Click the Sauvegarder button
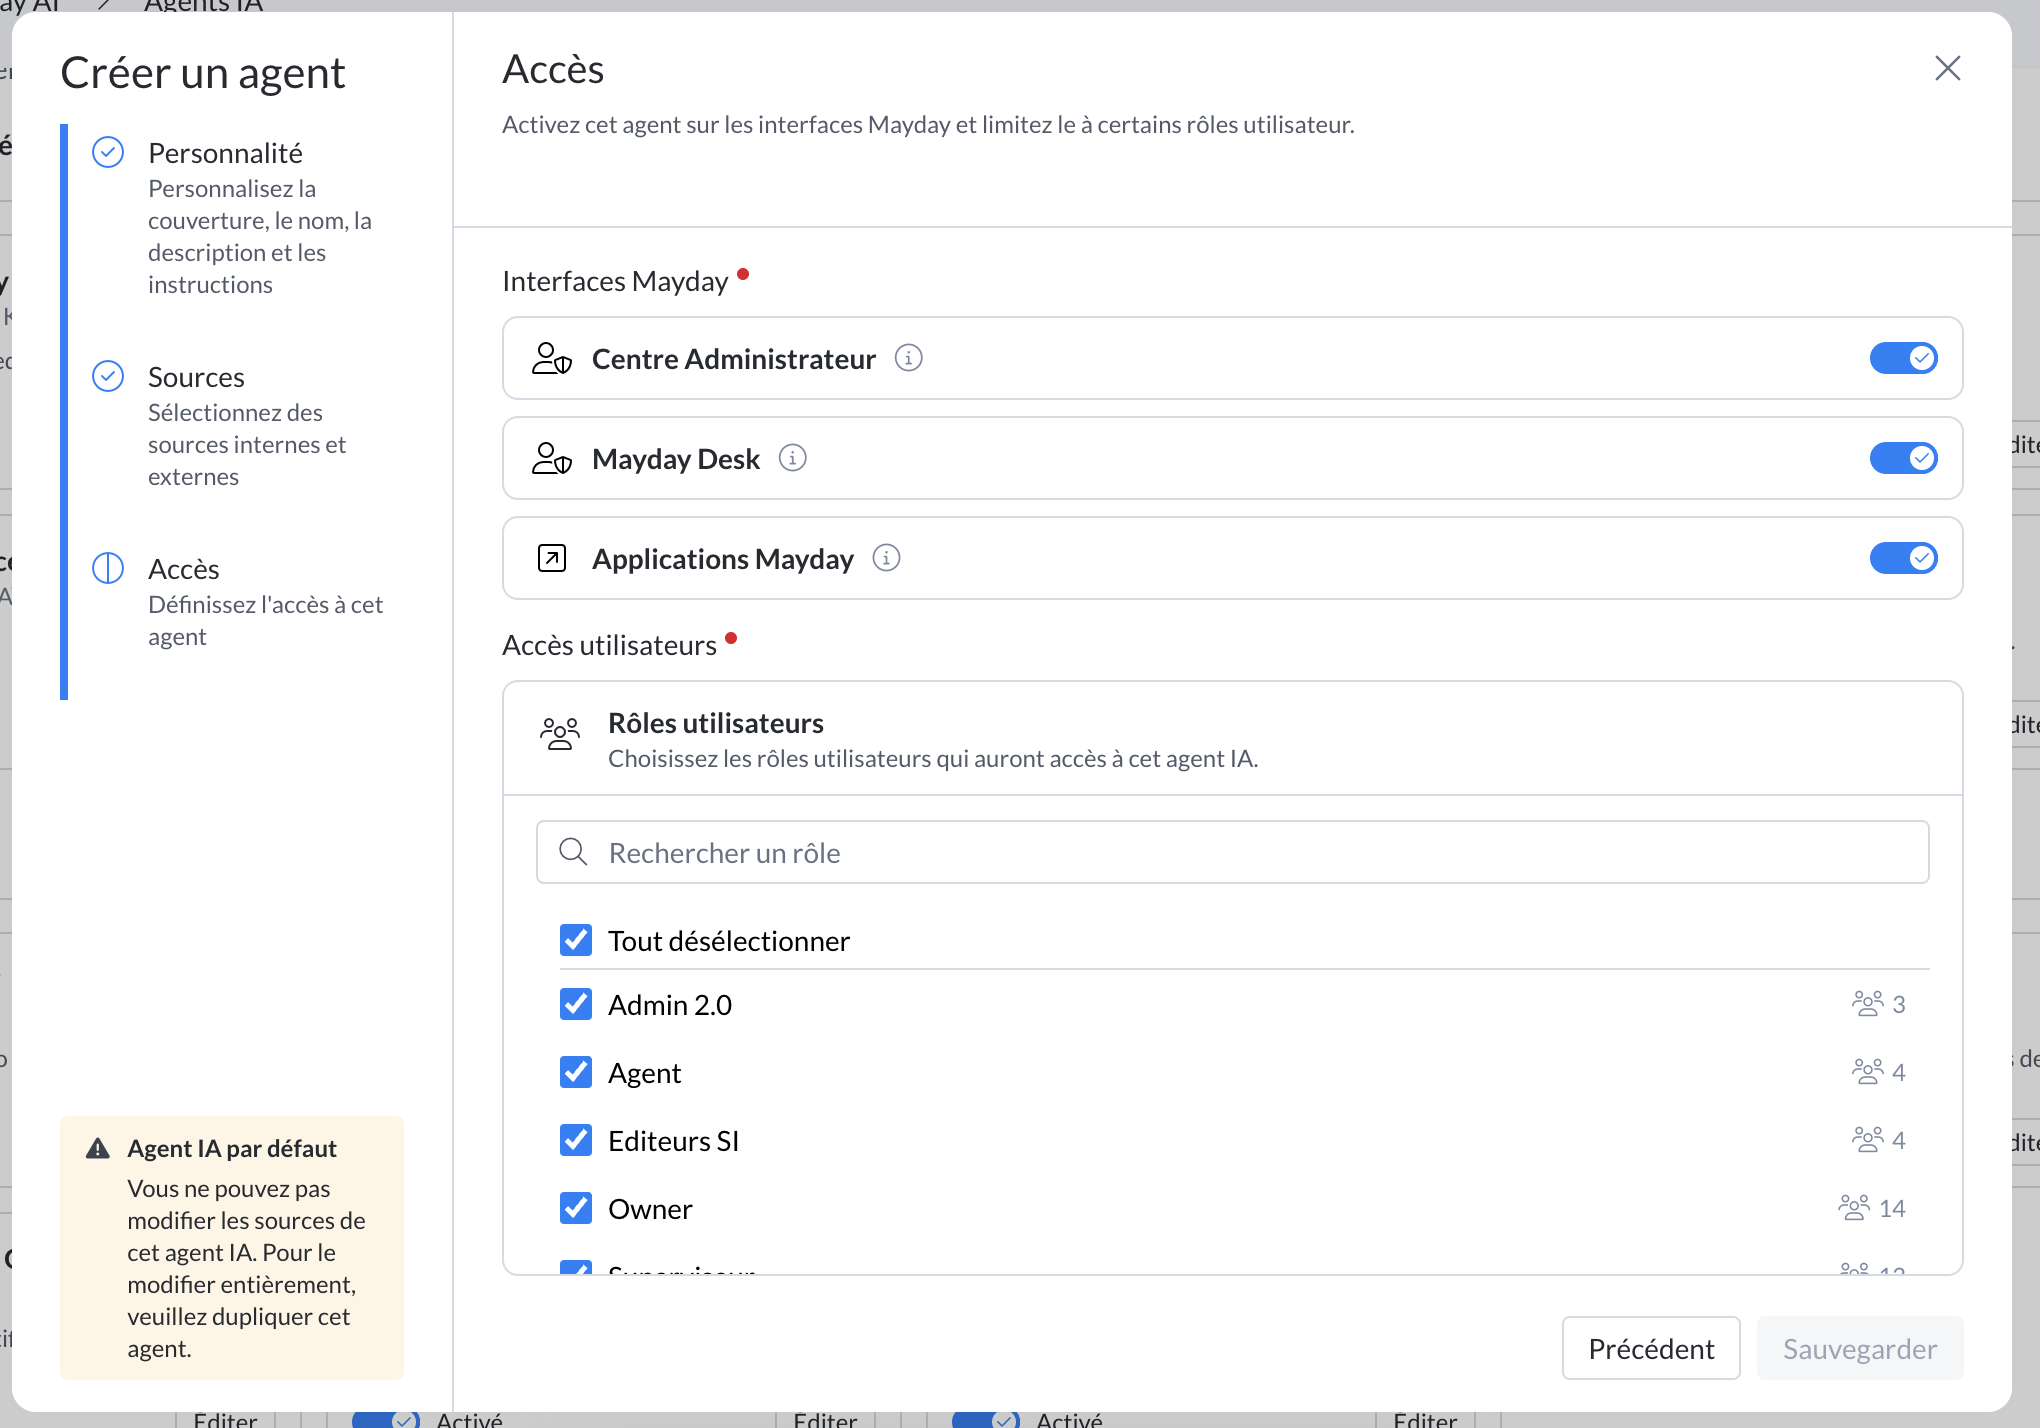 pyautogui.click(x=1859, y=1348)
